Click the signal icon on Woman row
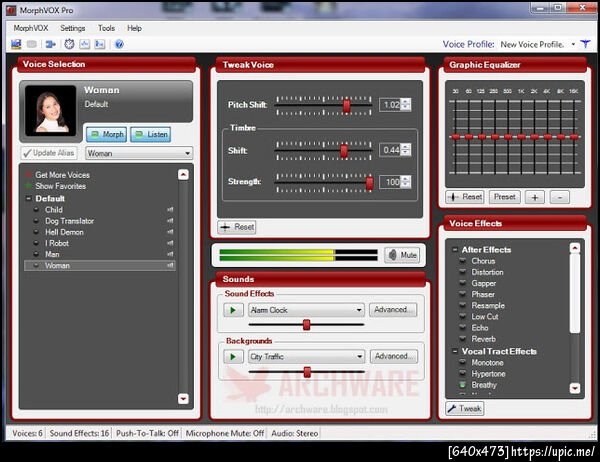 170,265
